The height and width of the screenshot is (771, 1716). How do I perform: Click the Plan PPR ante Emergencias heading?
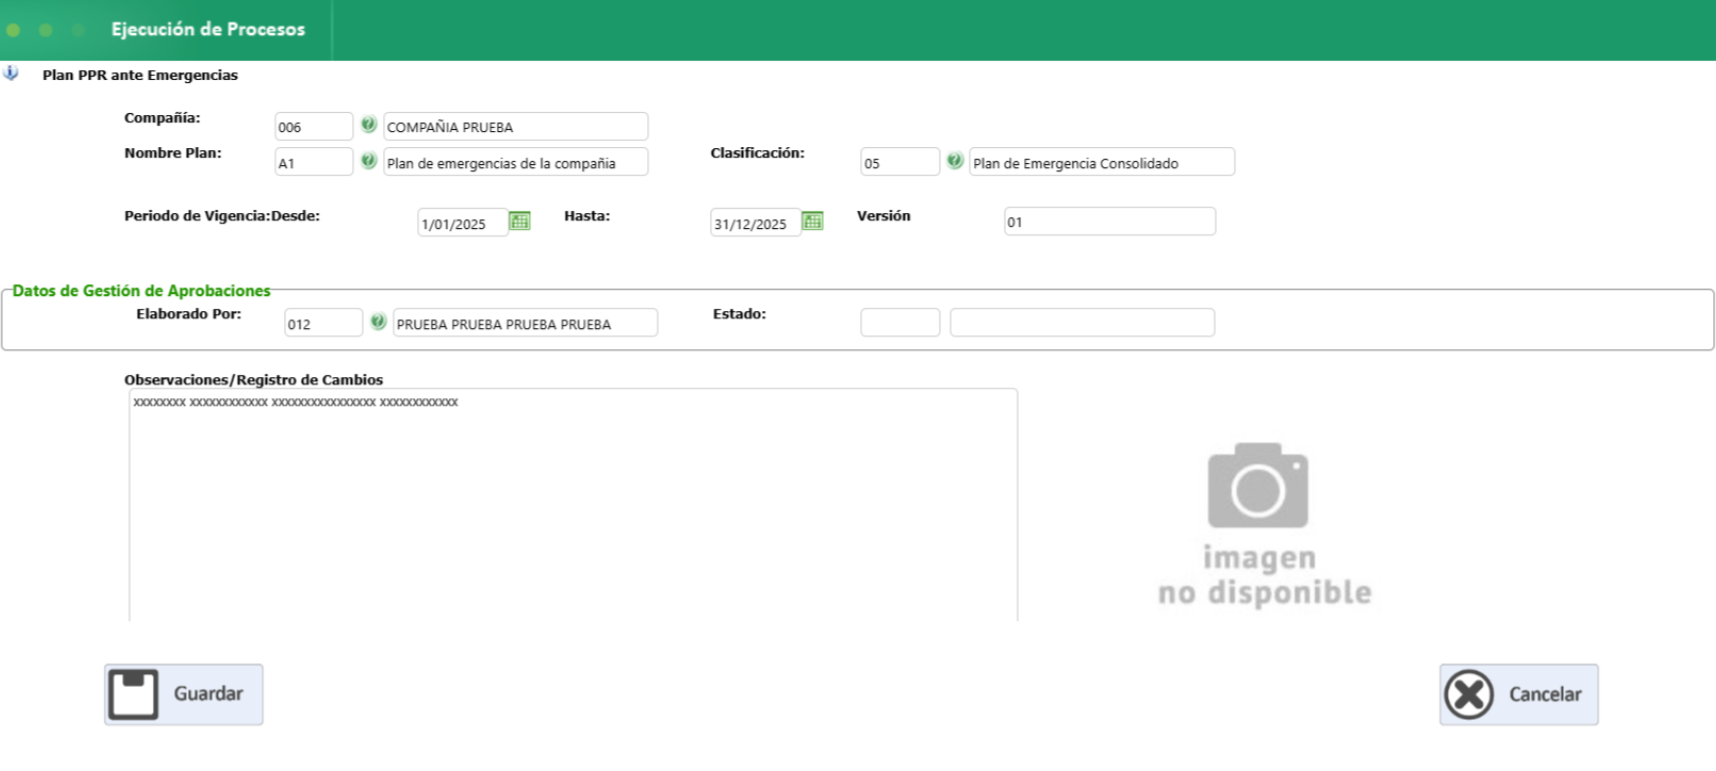coord(140,75)
